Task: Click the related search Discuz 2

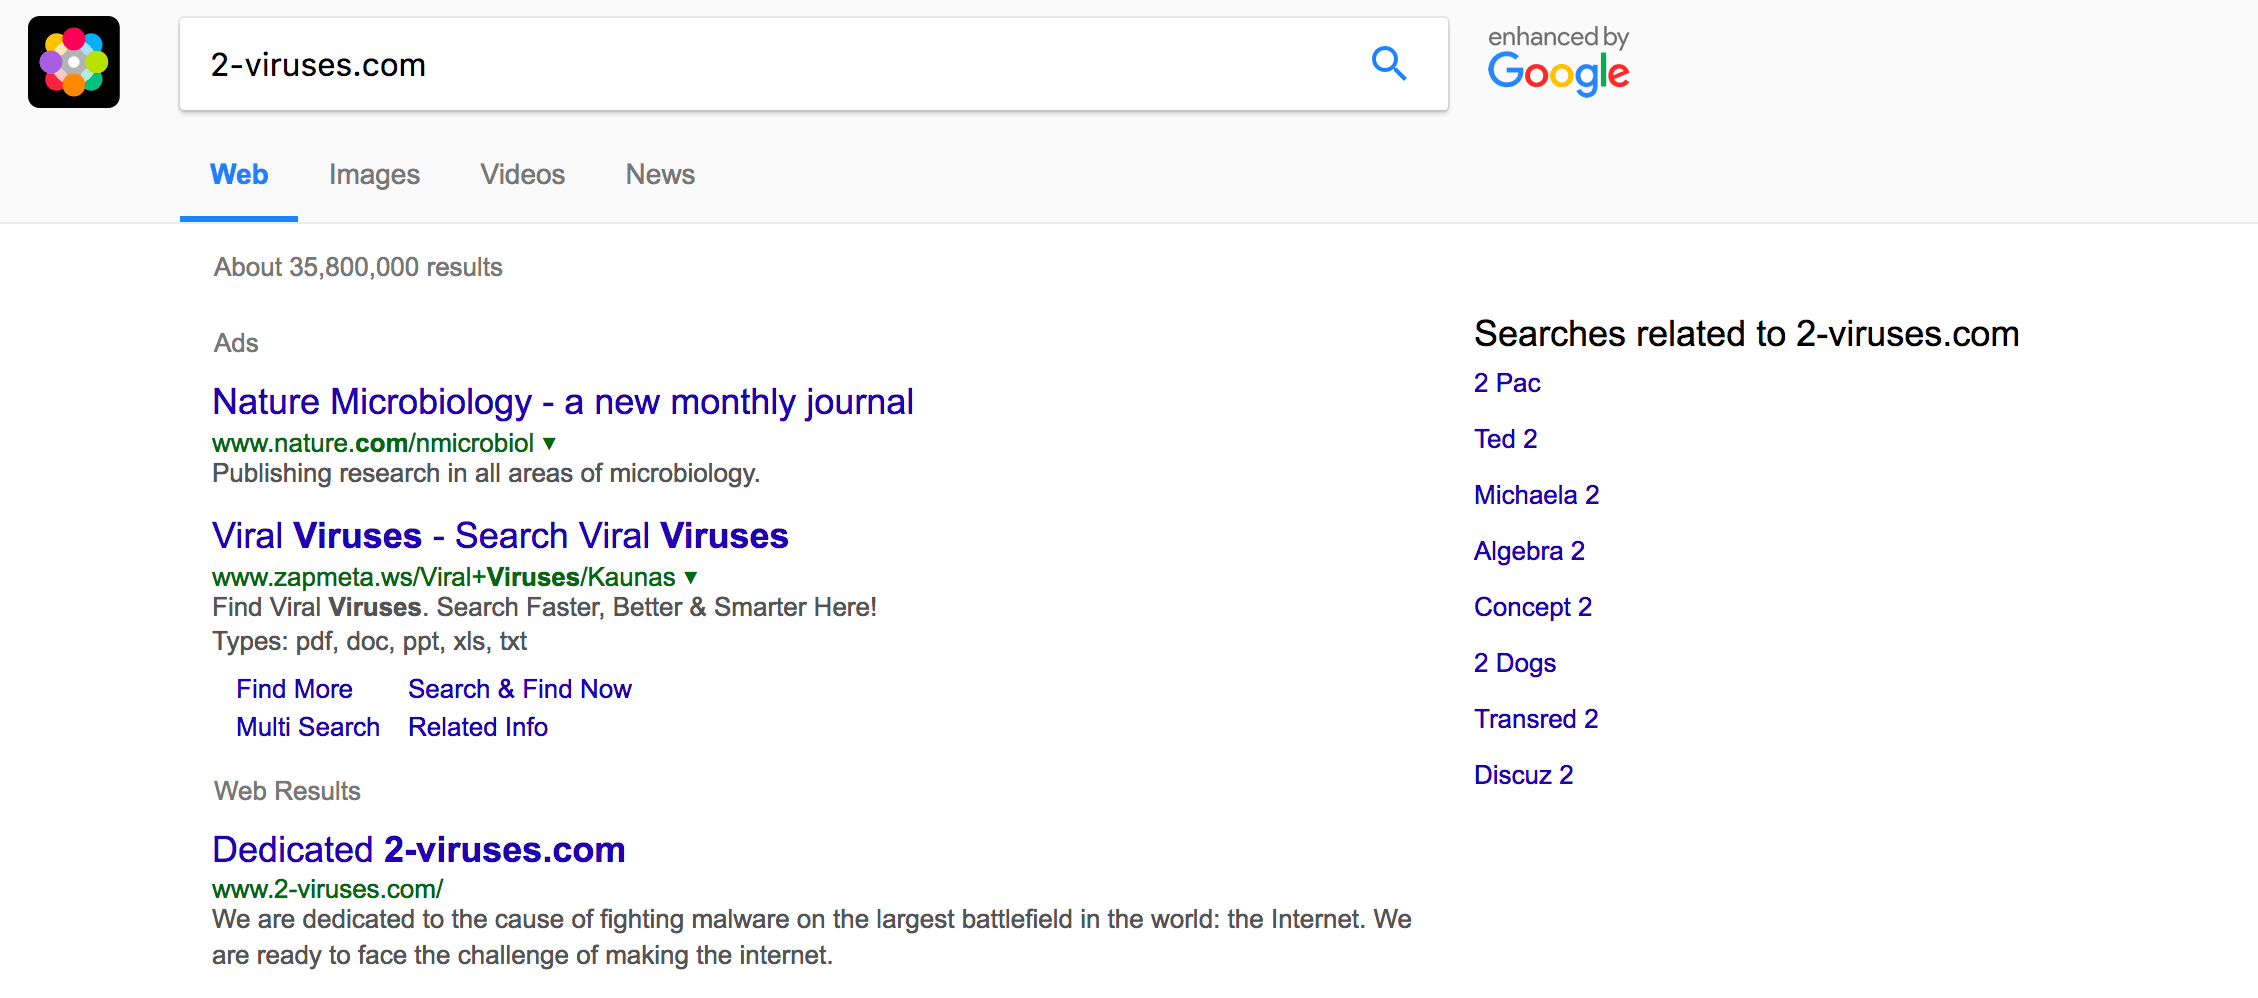Action: point(1523,775)
